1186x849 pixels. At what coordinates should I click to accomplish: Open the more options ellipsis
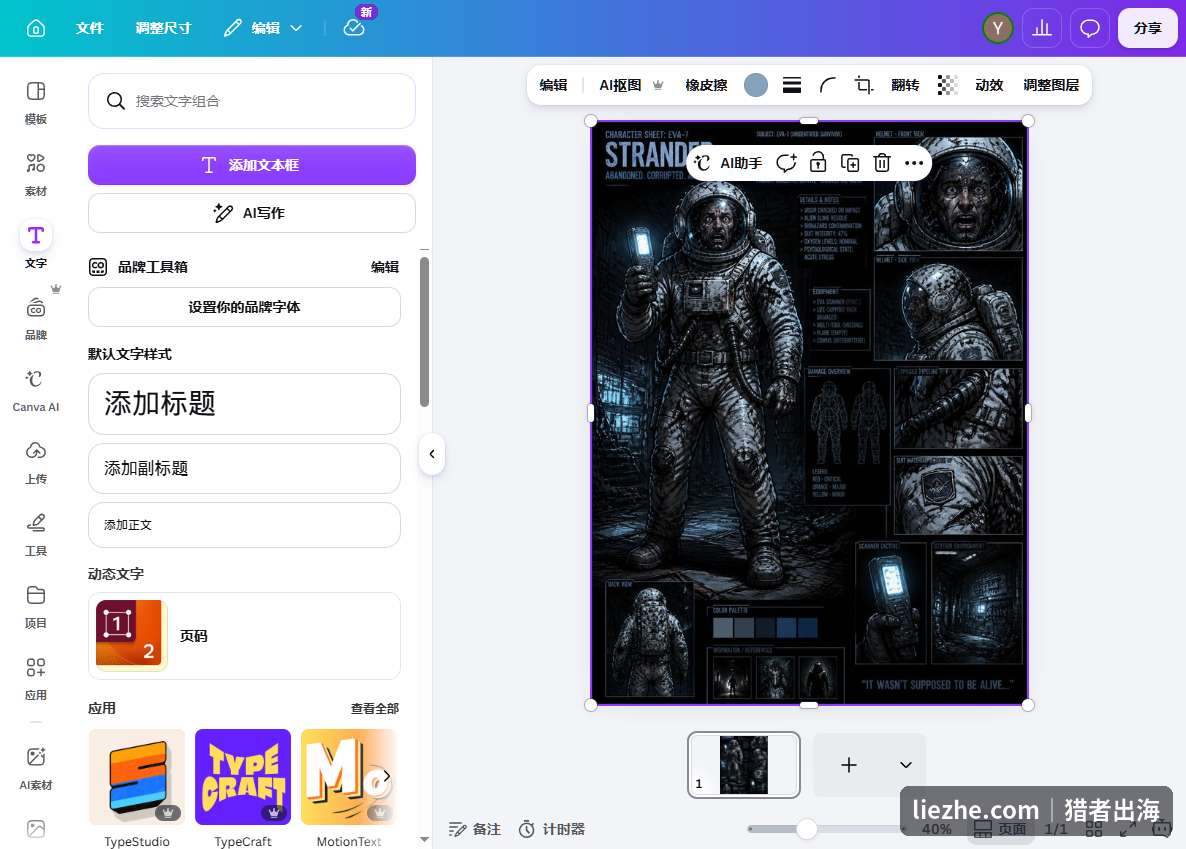[914, 163]
